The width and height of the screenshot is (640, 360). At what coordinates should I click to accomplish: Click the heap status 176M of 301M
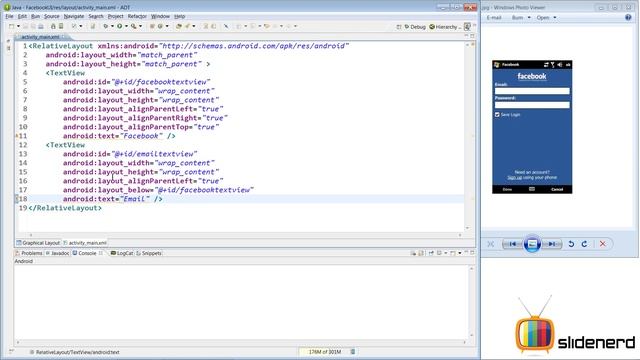coord(324,352)
